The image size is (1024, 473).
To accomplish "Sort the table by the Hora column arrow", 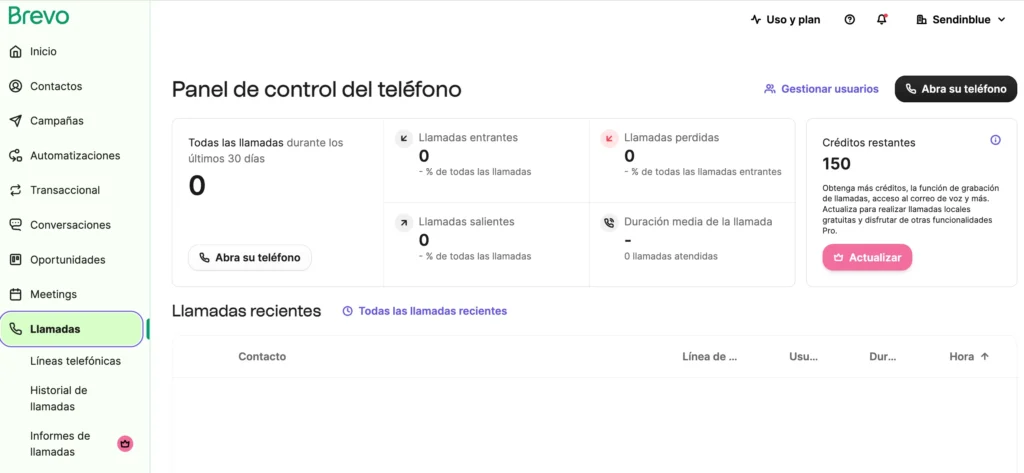I will pos(985,357).
